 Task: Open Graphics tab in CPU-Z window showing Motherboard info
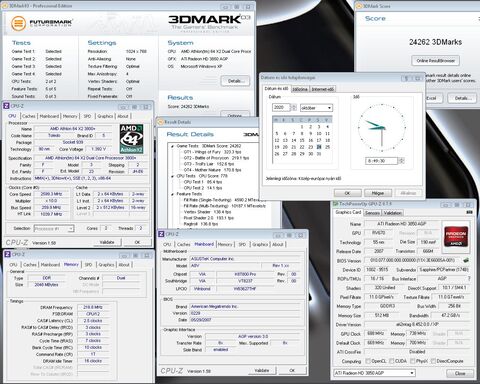click(x=260, y=244)
